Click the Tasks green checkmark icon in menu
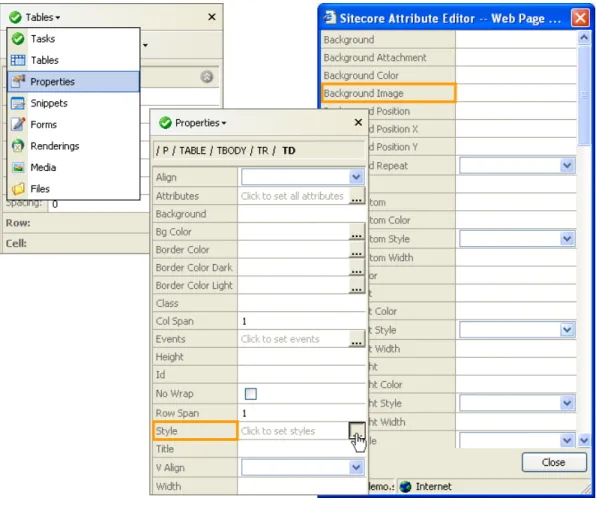Viewport: 596px width, 507px height. click(18, 39)
